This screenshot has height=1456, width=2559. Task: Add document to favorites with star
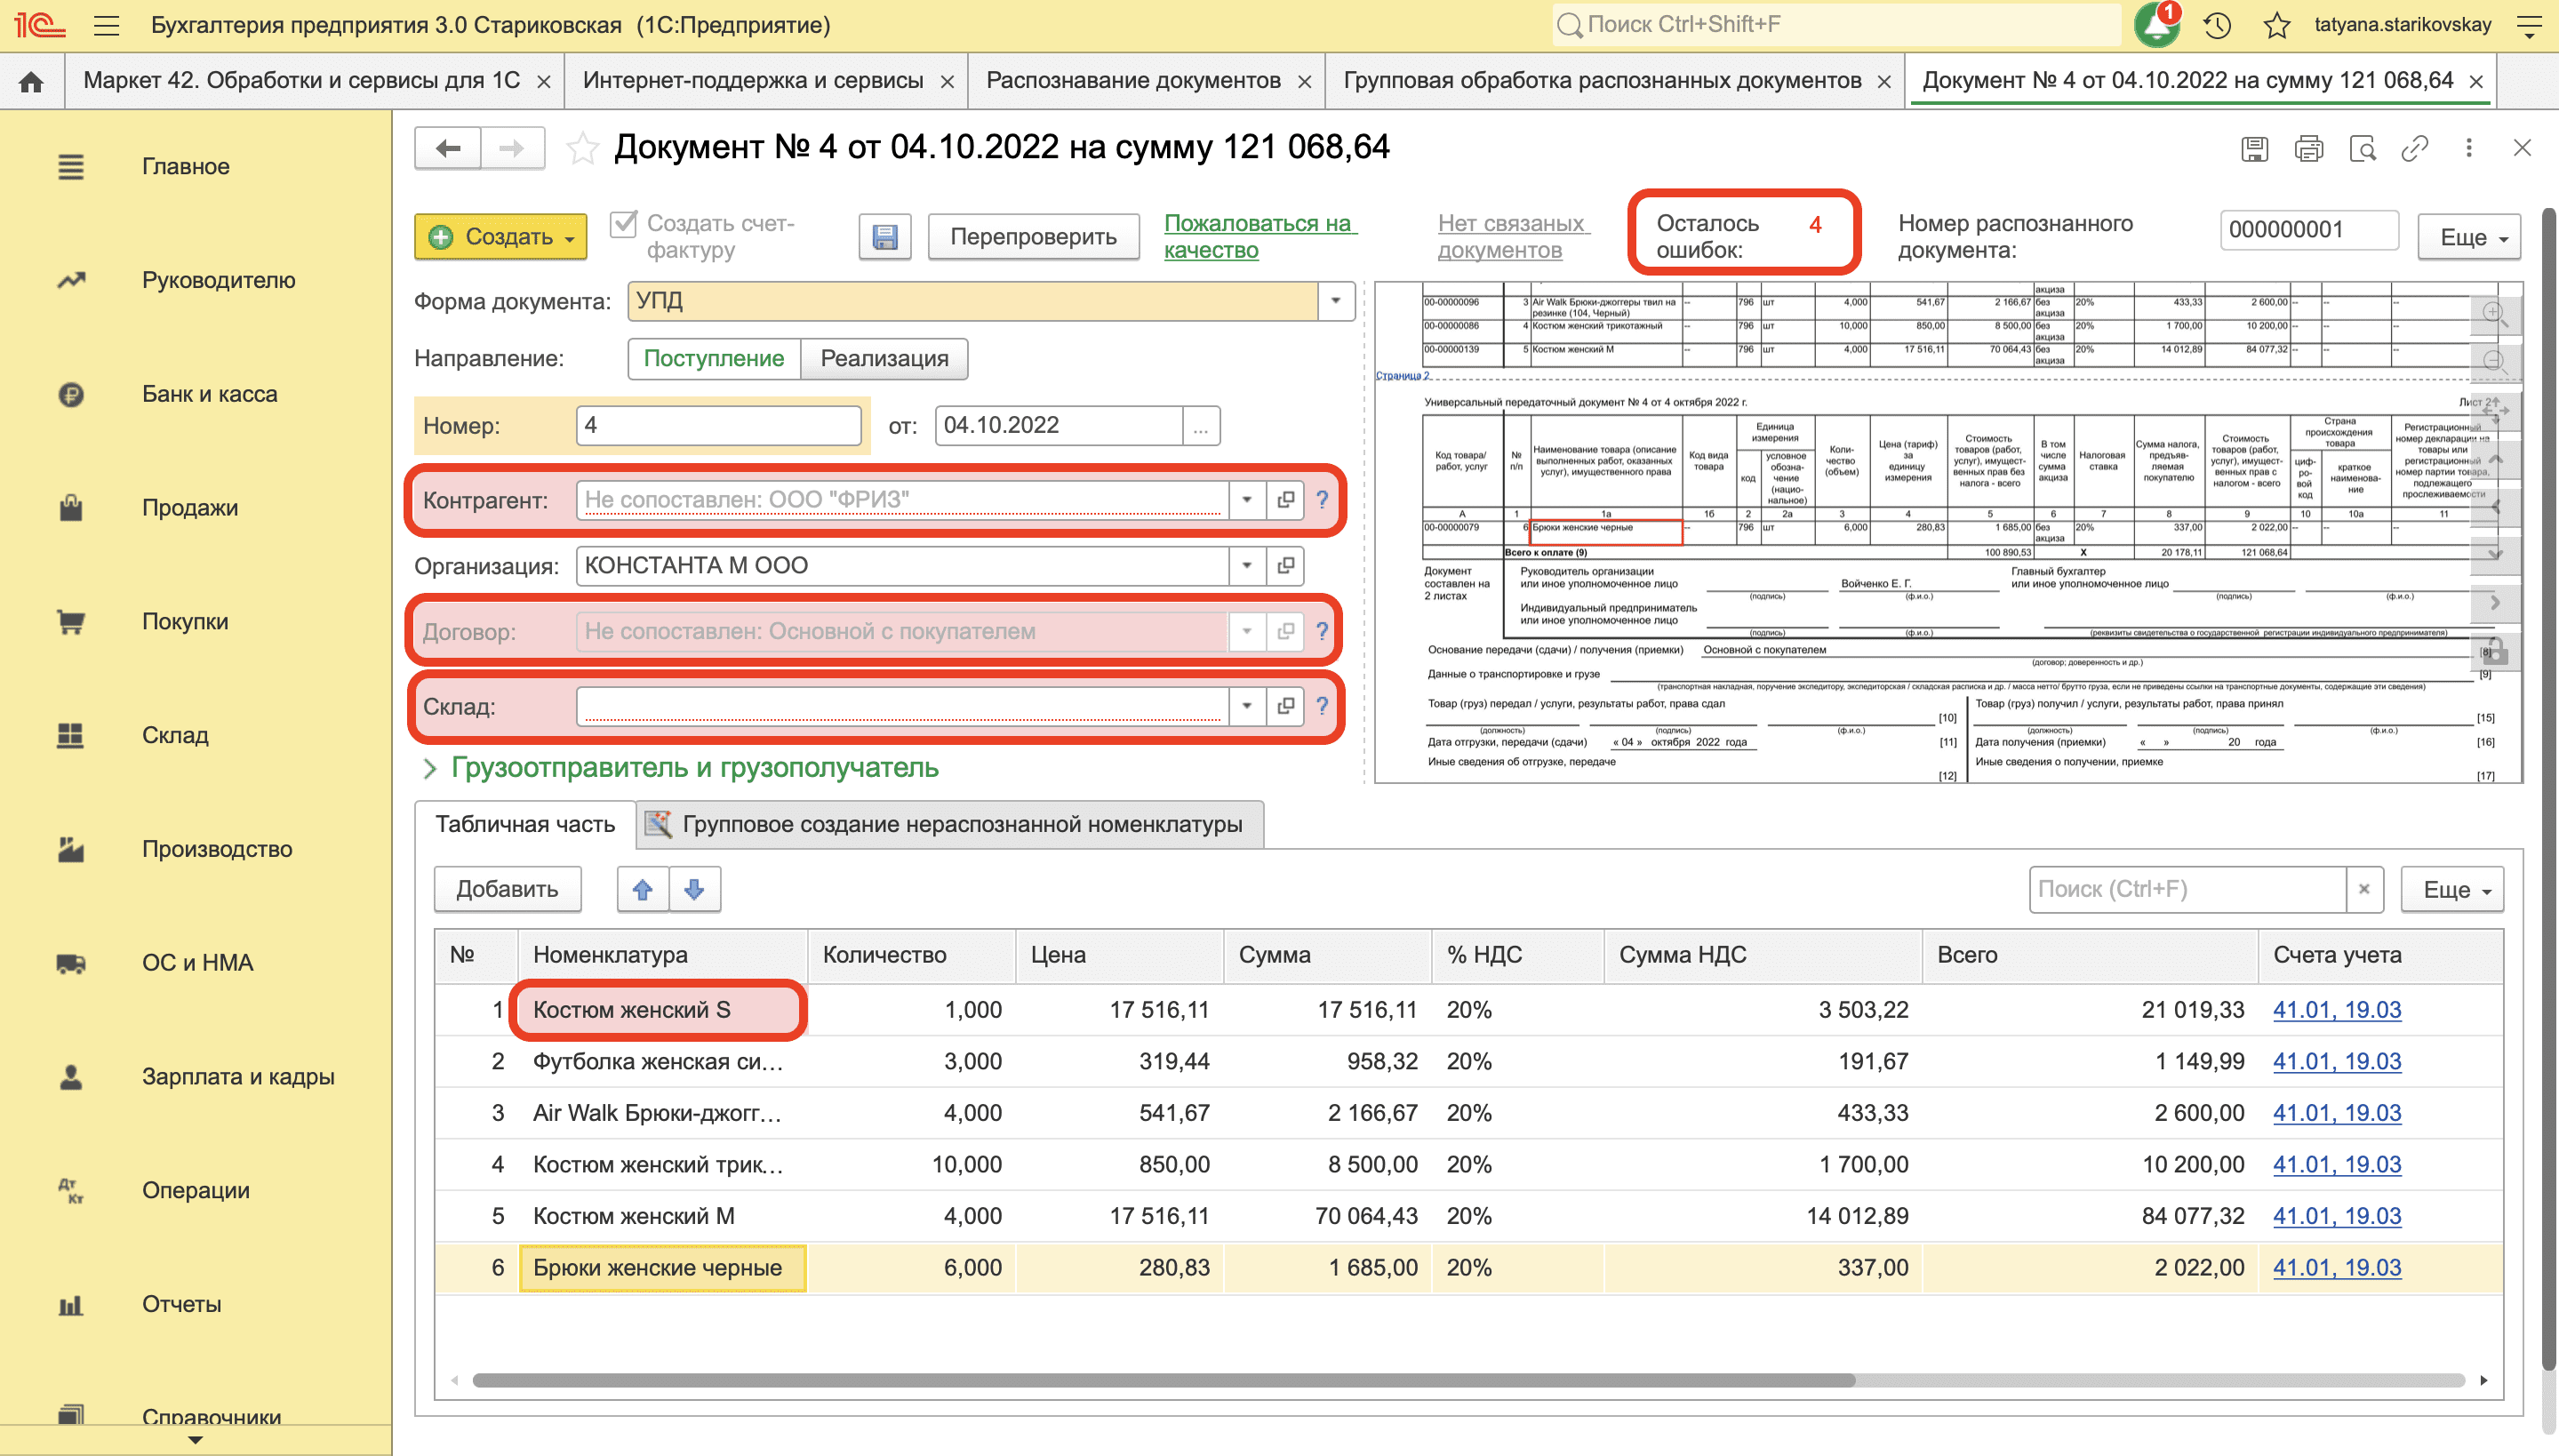point(581,149)
